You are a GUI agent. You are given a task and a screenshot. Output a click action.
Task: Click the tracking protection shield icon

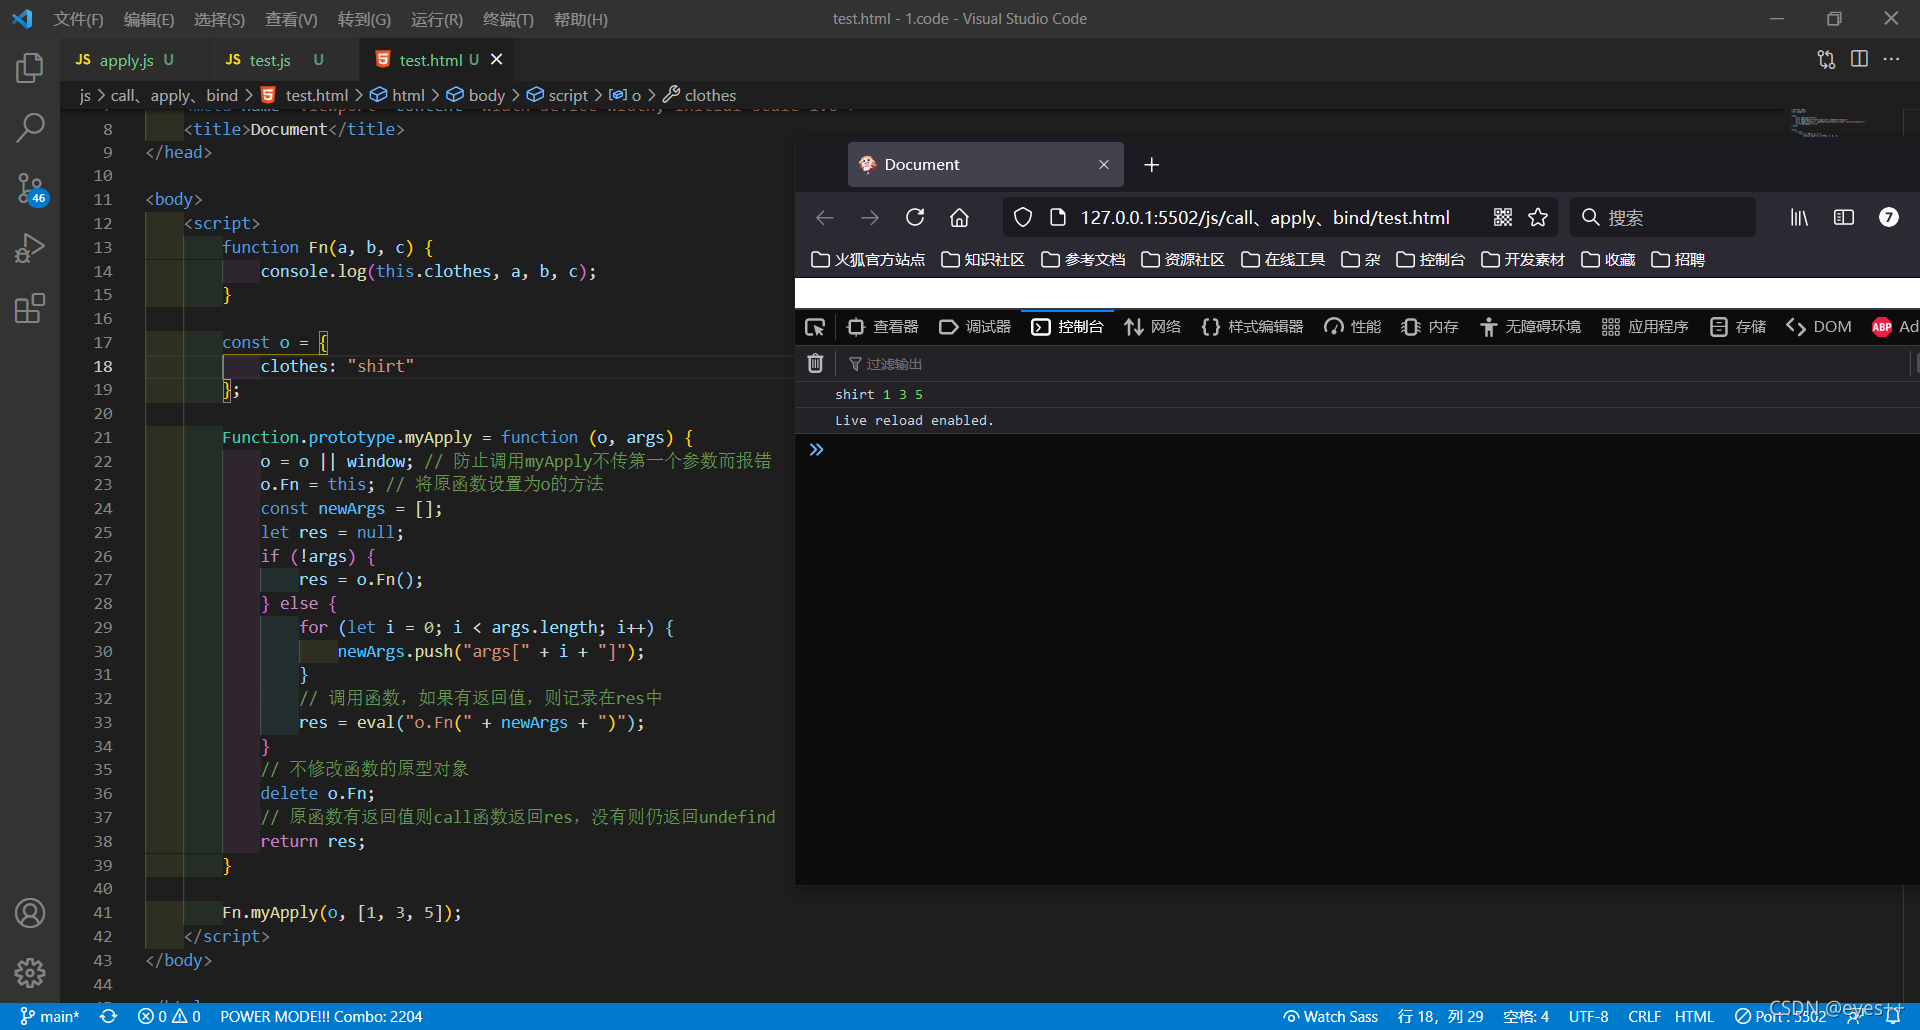1022,217
